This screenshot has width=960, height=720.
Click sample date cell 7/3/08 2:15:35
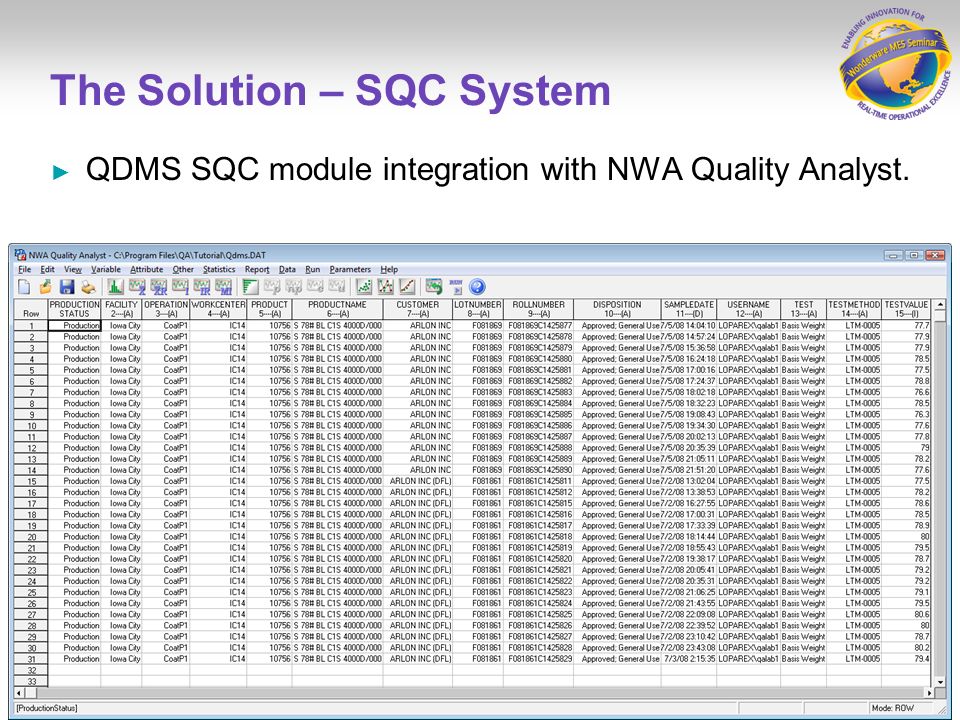689,659
